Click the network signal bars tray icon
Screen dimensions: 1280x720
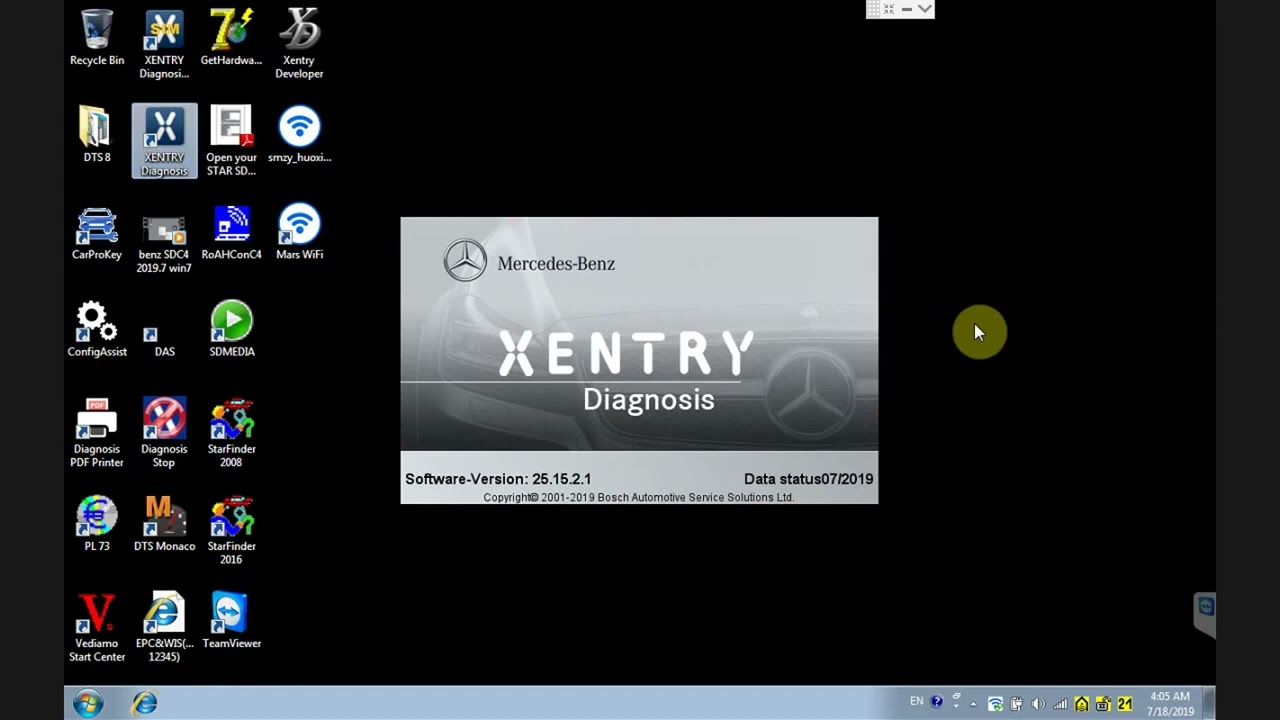coord(1060,704)
